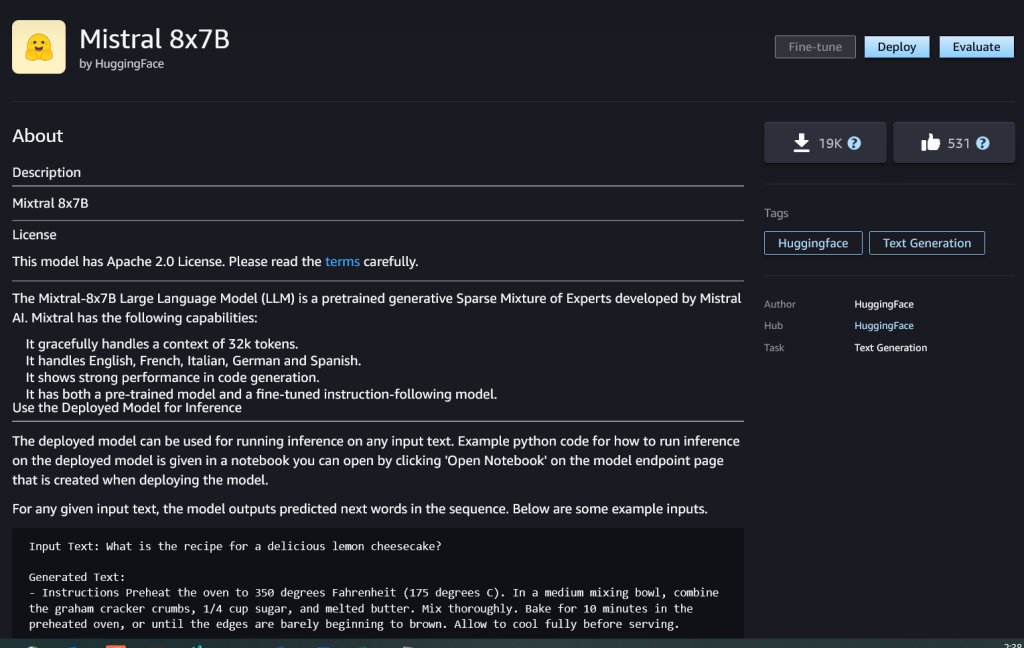Screen dimensions: 1024x648
Task: Click the Deploy button
Action: pyautogui.click(x=897, y=47)
